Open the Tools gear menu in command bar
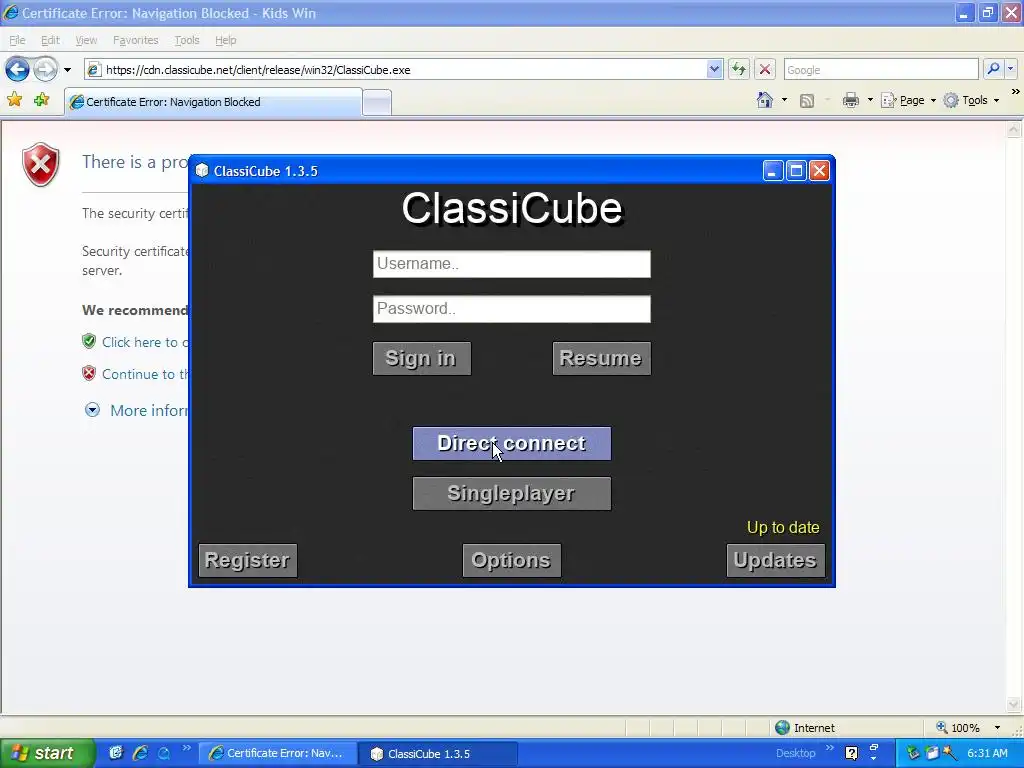This screenshot has height=768, width=1024. (x=971, y=101)
